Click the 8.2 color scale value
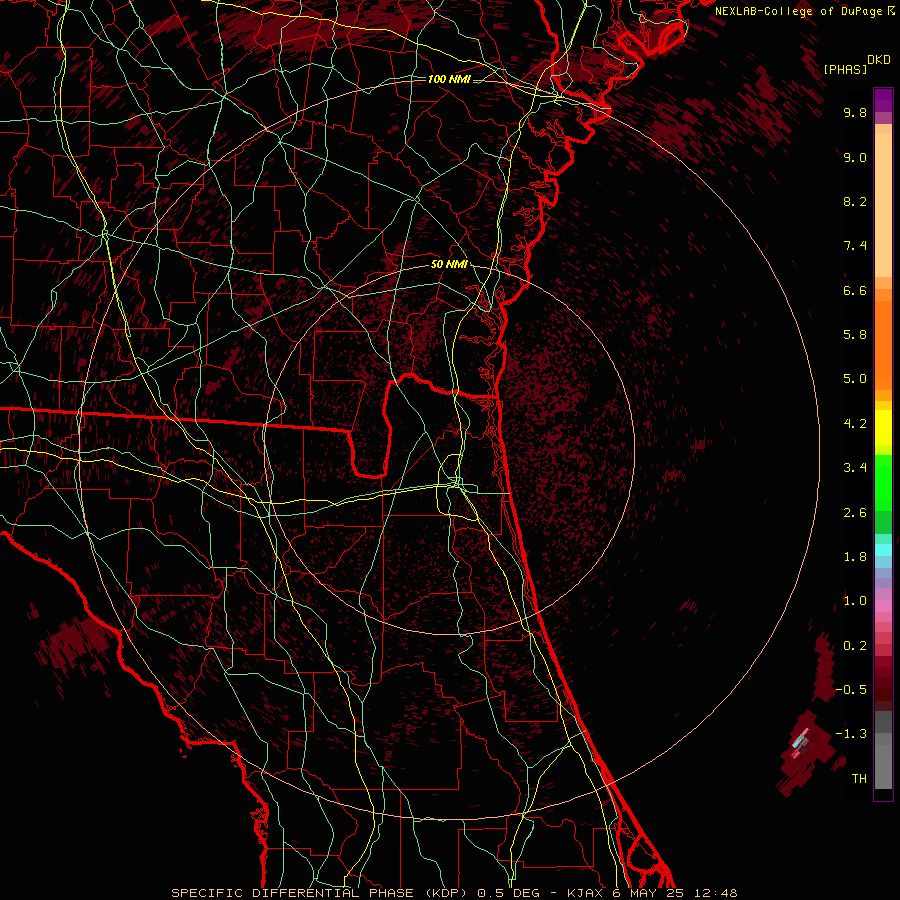The width and height of the screenshot is (900, 900). point(855,201)
